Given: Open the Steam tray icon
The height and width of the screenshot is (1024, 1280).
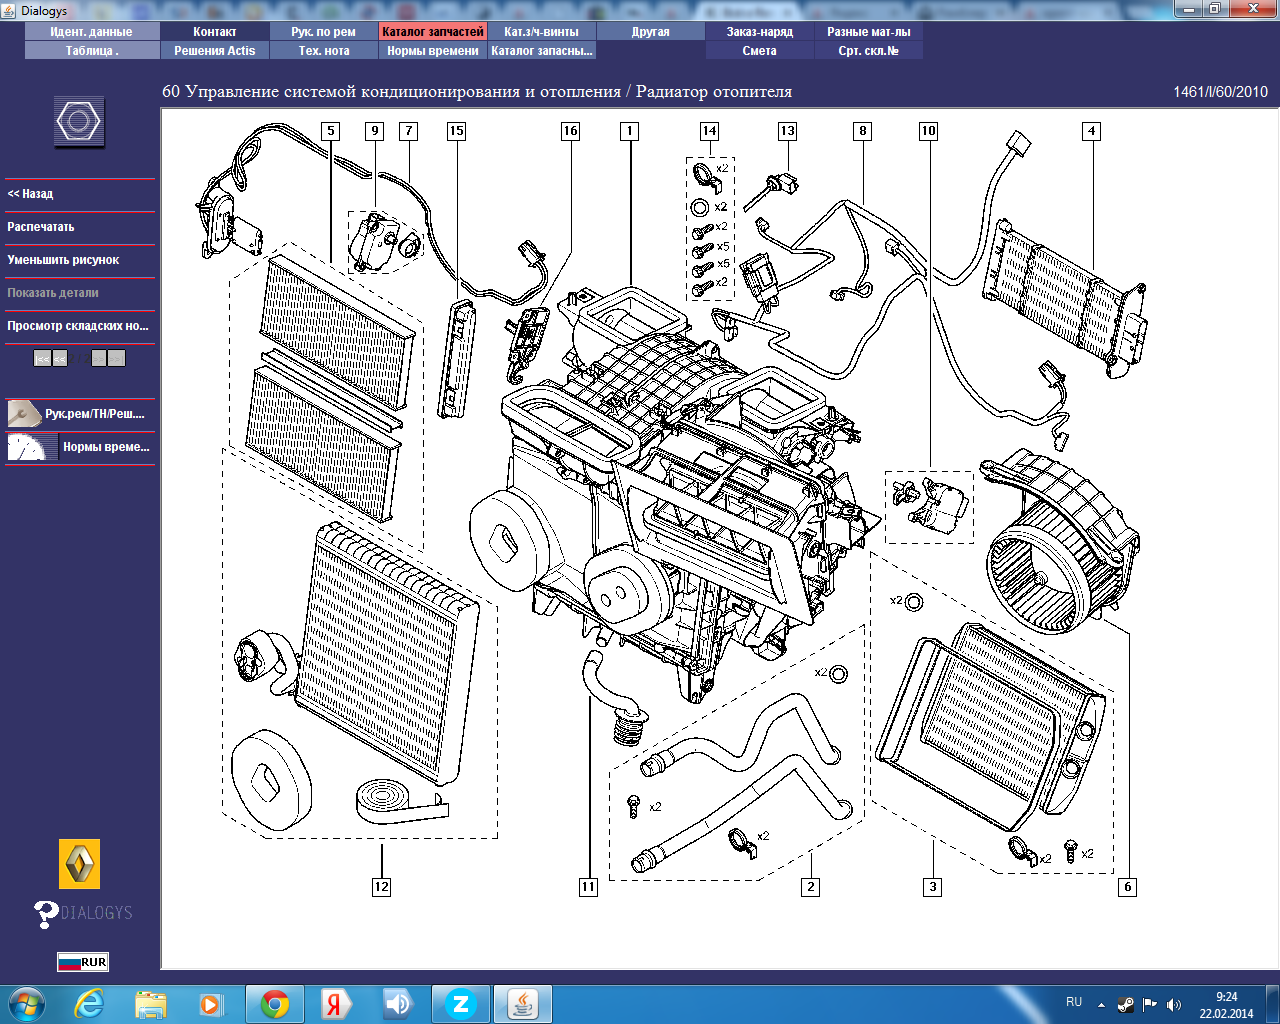Looking at the screenshot, I should tap(1126, 1005).
